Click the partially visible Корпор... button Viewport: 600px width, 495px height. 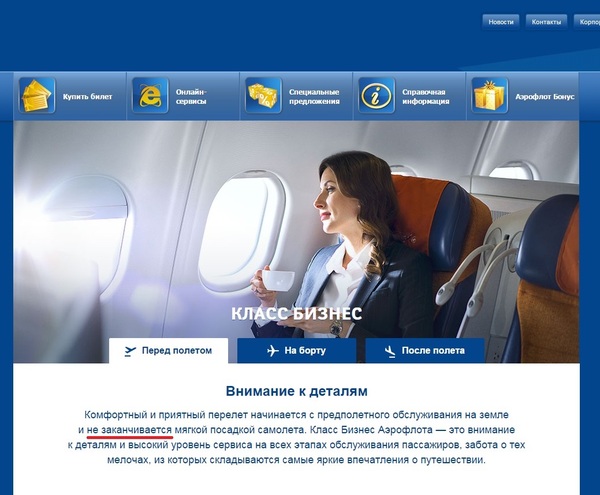(x=587, y=22)
